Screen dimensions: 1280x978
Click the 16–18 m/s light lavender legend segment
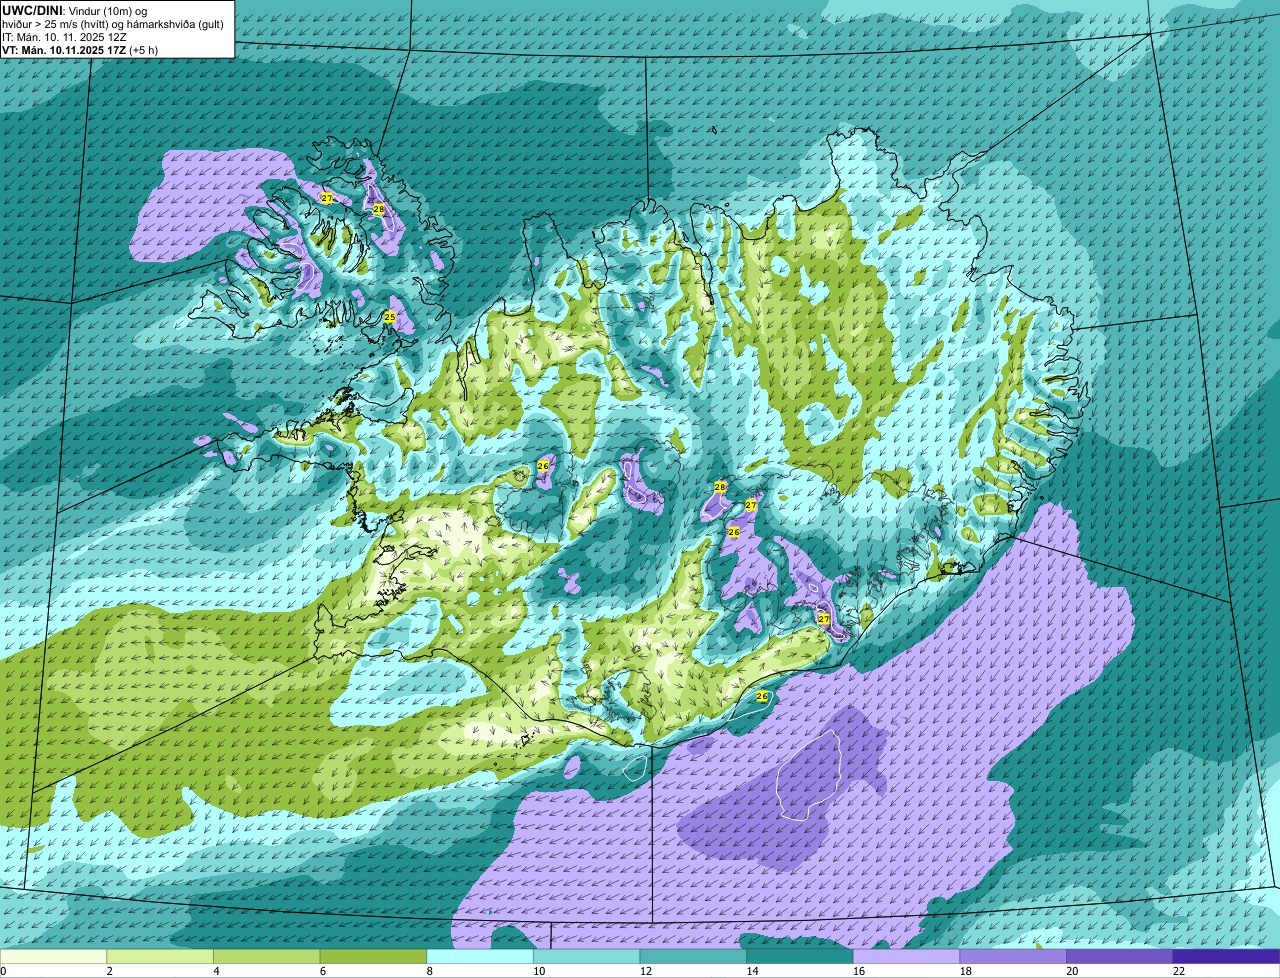(x=907, y=956)
